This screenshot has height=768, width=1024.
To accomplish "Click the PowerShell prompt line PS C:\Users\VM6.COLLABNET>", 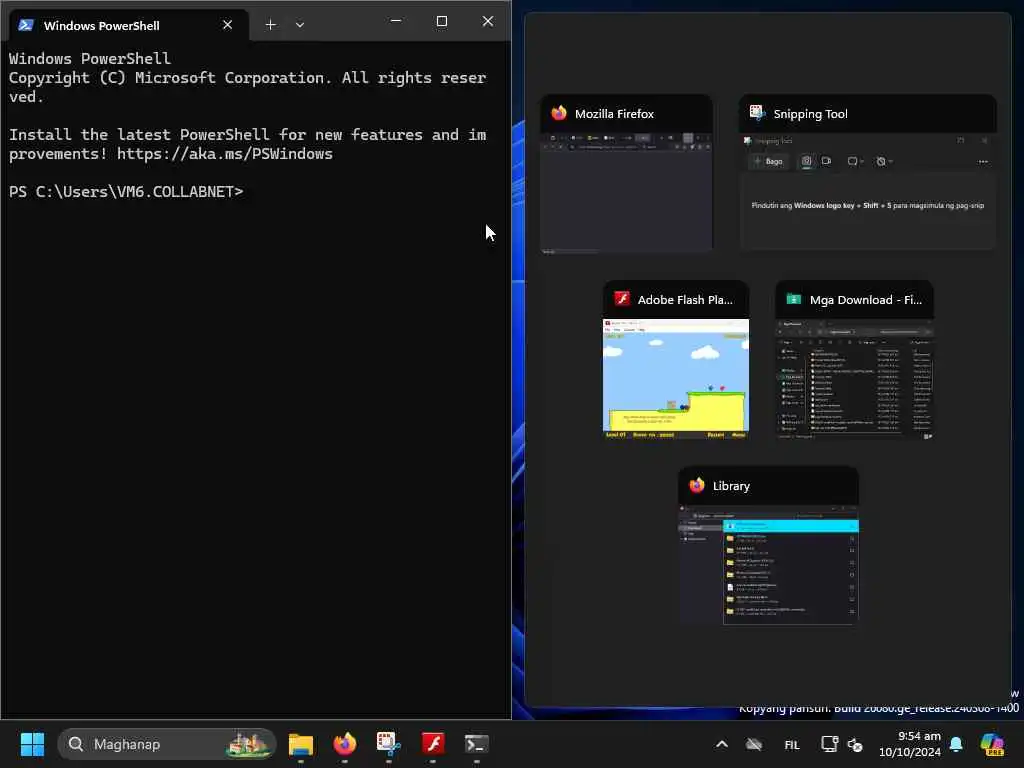I will tap(126, 191).
